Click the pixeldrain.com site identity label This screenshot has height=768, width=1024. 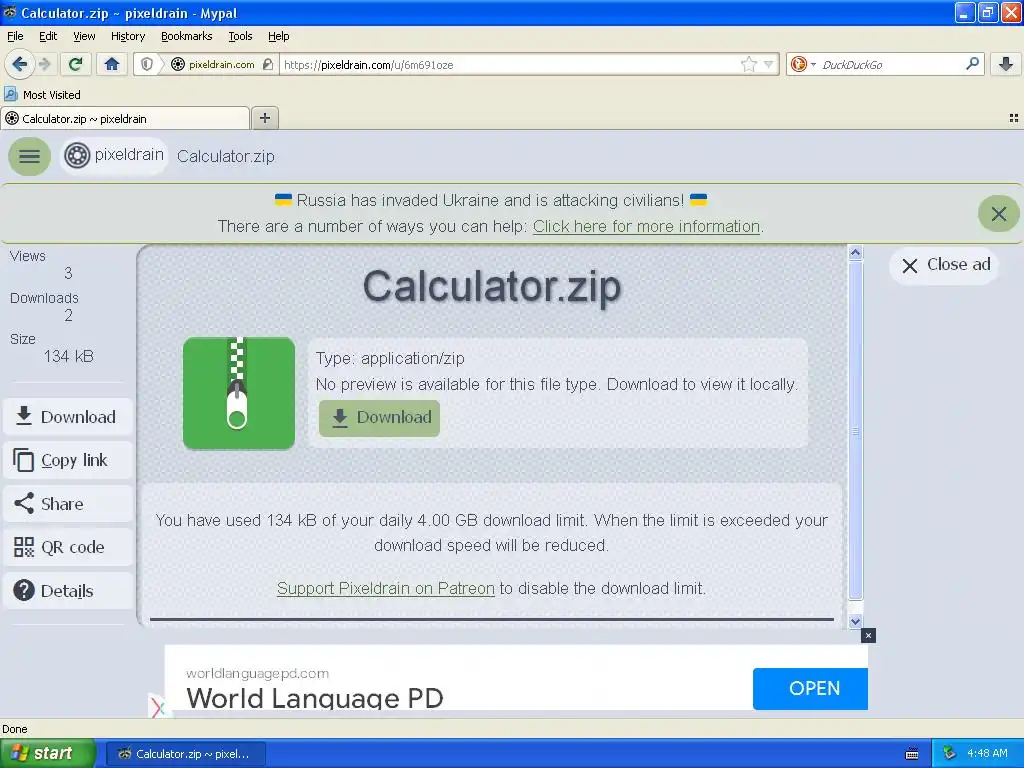[x=221, y=64]
